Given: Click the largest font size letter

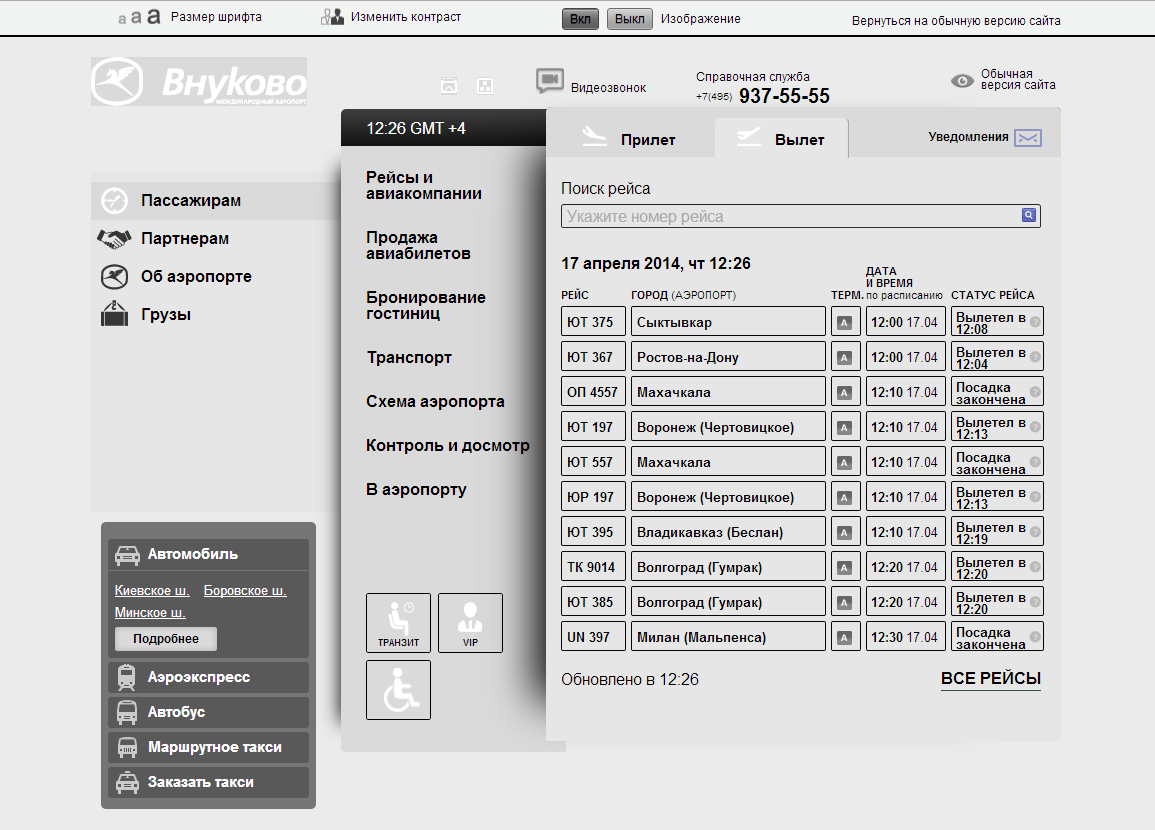Looking at the screenshot, I should 153,17.
